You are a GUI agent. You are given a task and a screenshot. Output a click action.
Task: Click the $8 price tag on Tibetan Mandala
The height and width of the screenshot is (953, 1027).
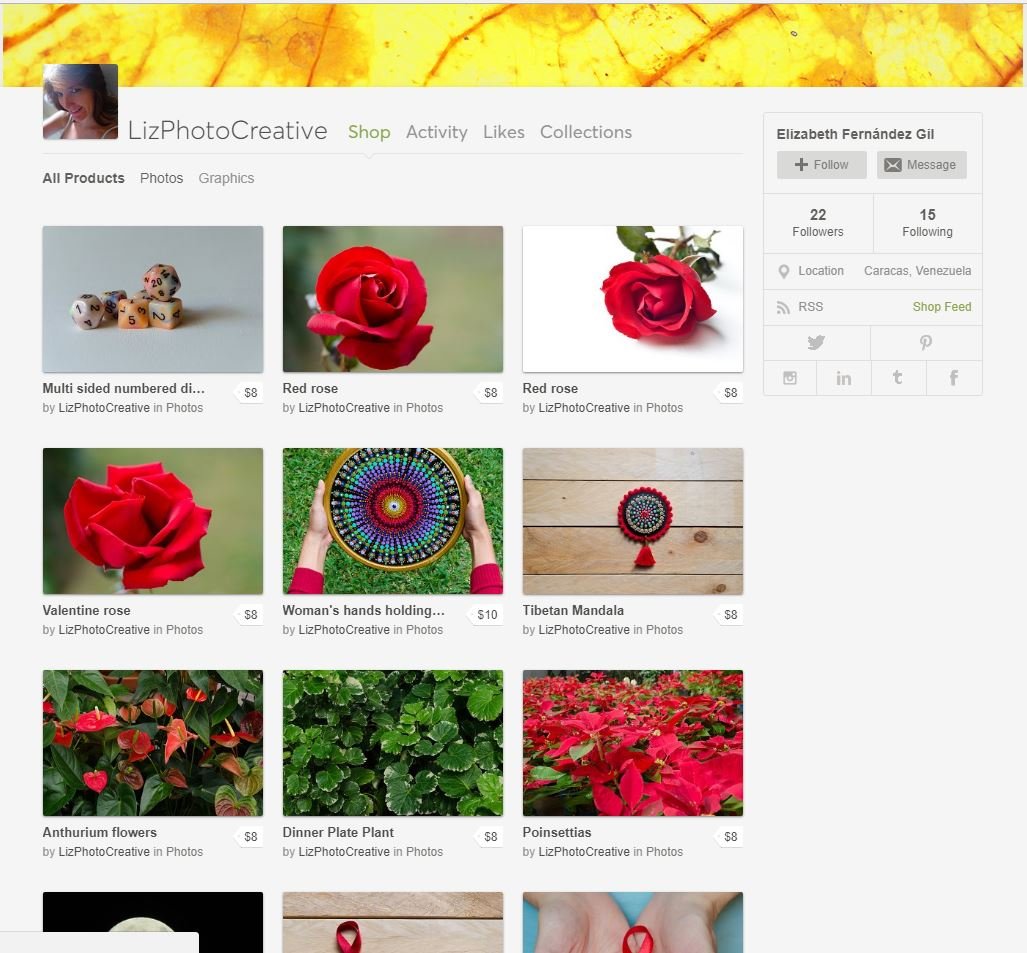[x=730, y=614]
